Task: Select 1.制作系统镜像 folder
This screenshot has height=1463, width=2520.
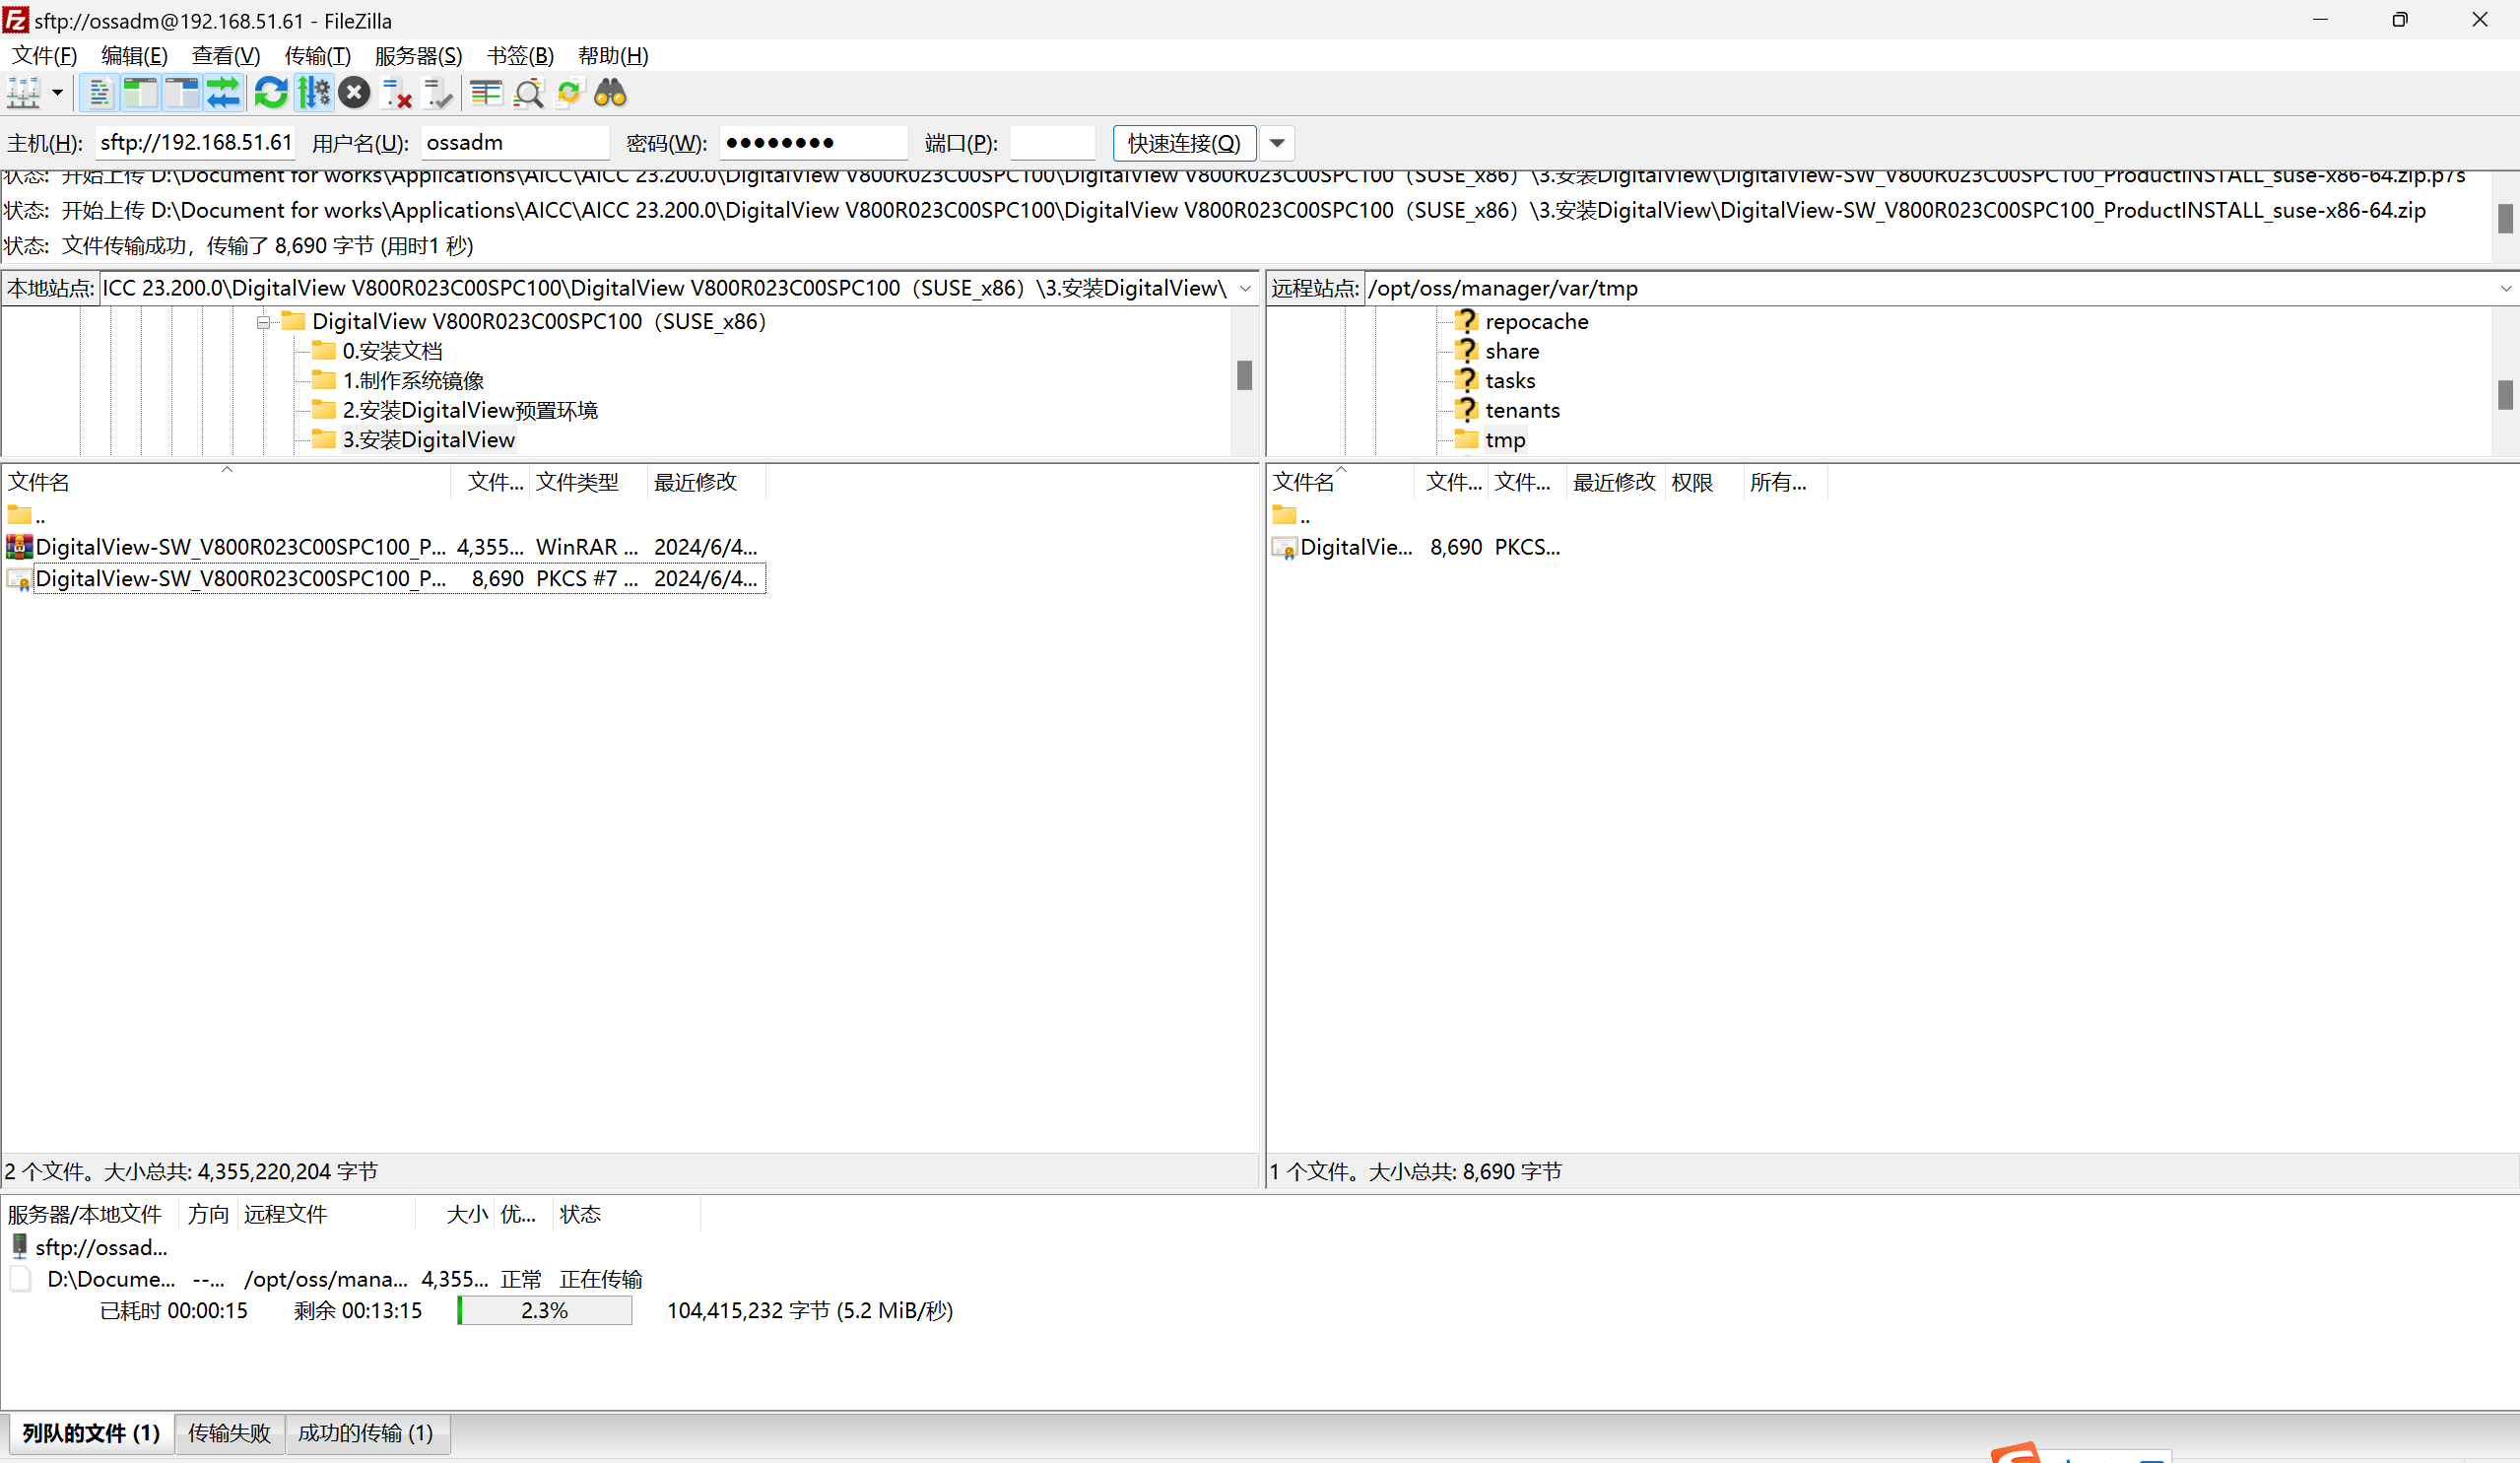Action: point(413,381)
